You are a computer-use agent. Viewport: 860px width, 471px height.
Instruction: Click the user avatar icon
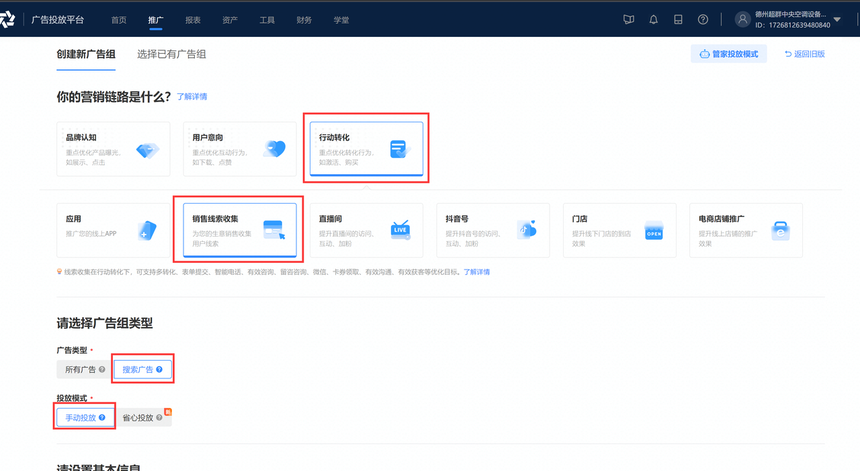click(x=742, y=19)
